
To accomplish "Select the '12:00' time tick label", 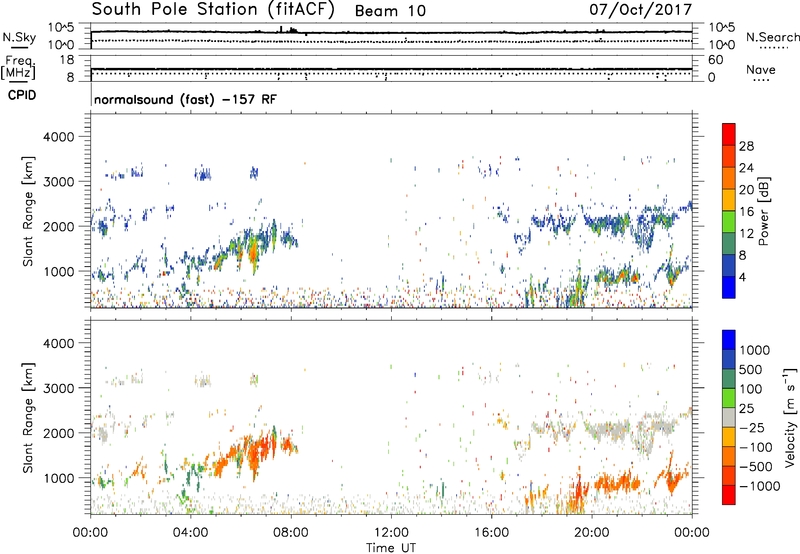I will click(391, 533).
